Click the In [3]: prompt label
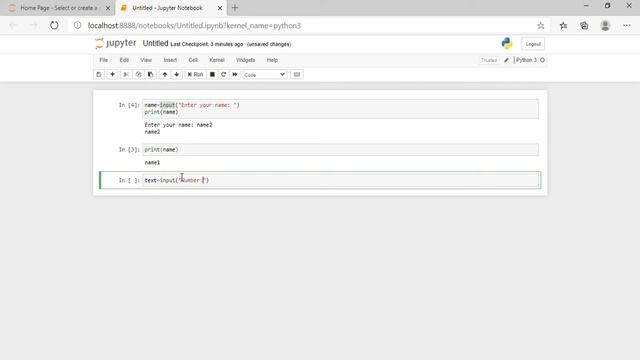The height and width of the screenshot is (360, 640). [129, 150]
